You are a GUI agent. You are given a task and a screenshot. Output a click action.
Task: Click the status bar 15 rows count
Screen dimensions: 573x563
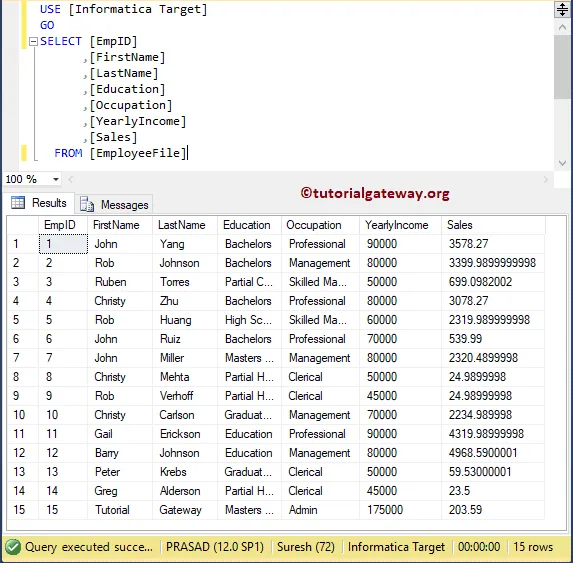[533, 547]
